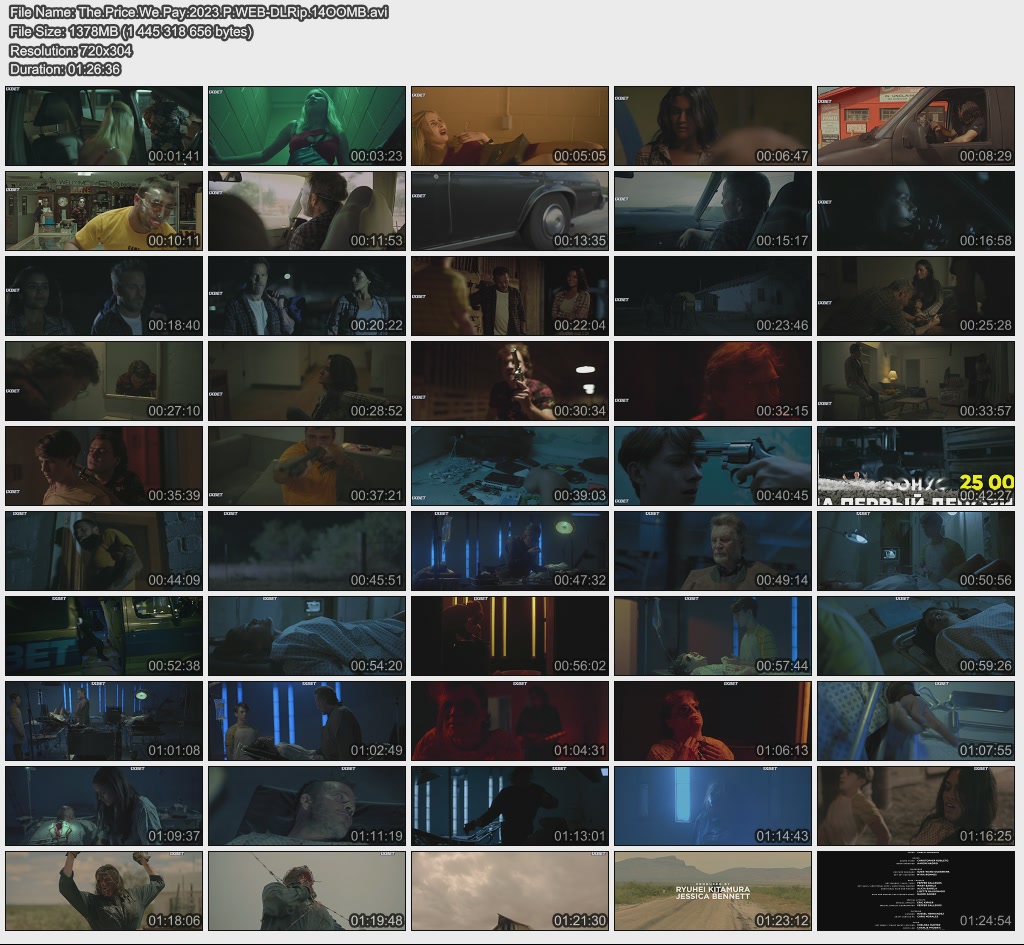This screenshot has height=945, width=1024.
Task: Select the green-lit frame at 00:03:23
Action: (x=307, y=126)
